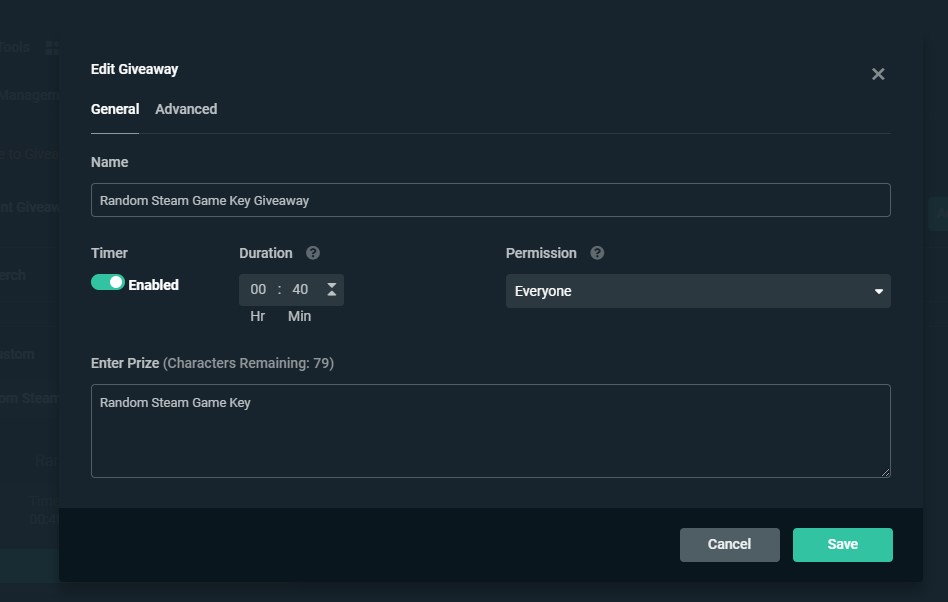
Task: Click the Permission help question mark icon
Action: (x=597, y=253)
